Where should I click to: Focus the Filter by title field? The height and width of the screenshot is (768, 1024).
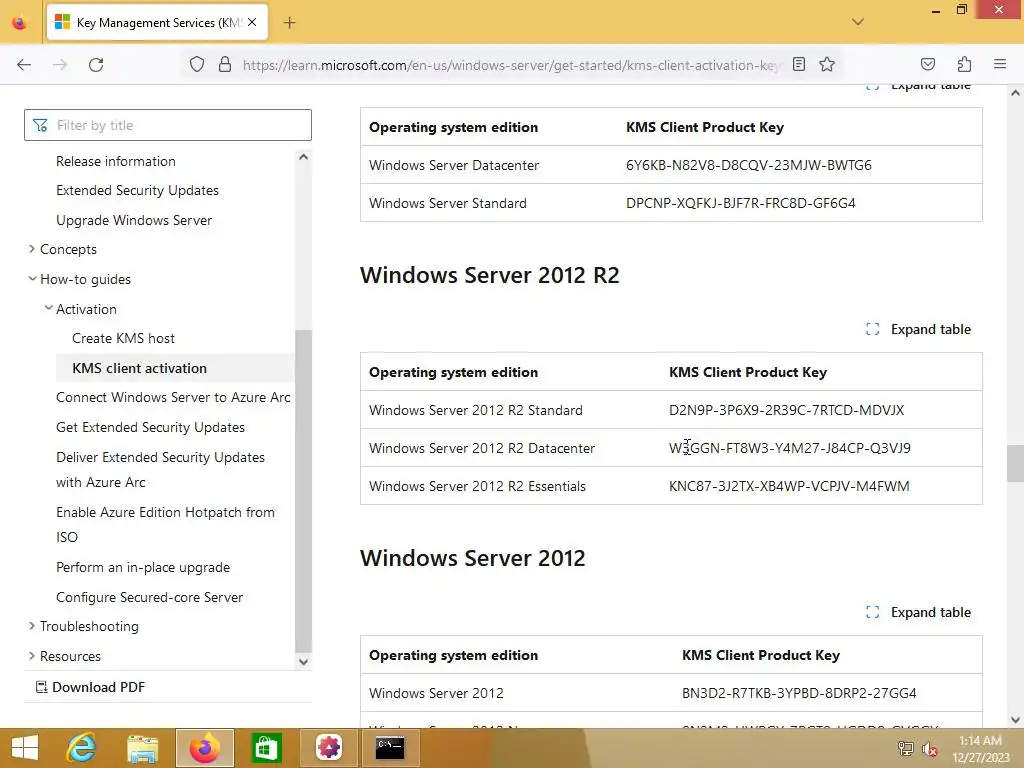click(x=168, y=125)
